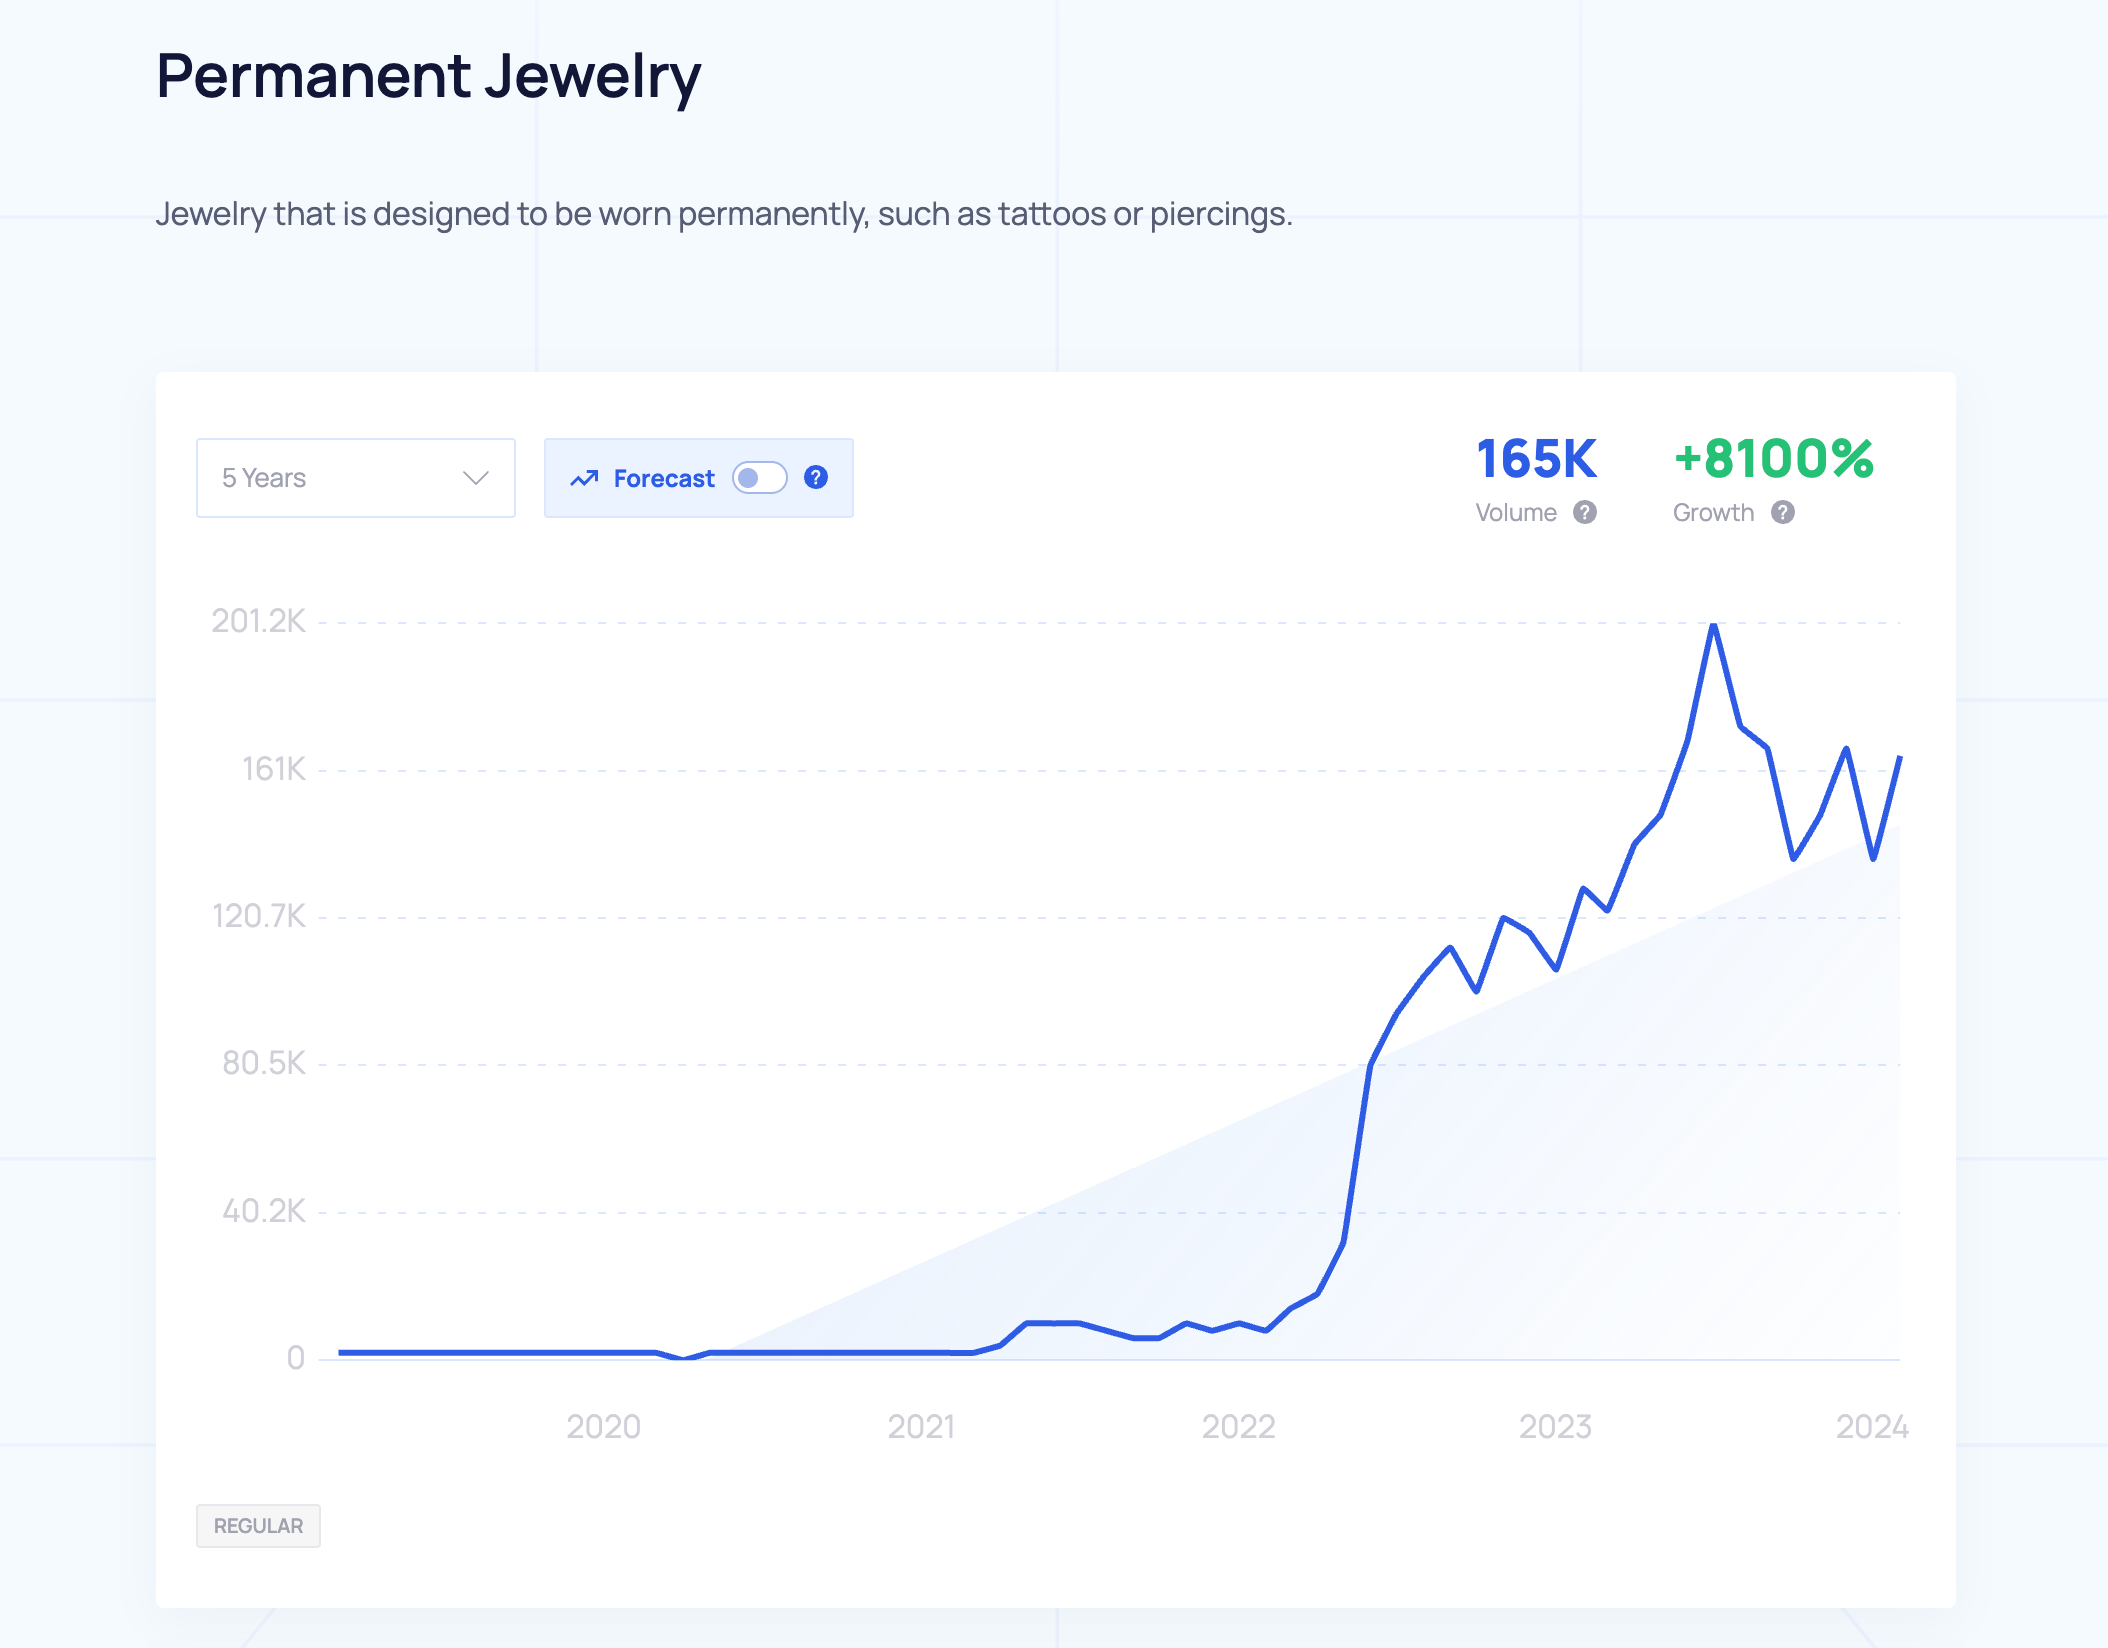Click the Volume help question mark icon
This screenshot has width=2108, height=1648.
[1585, 512]
